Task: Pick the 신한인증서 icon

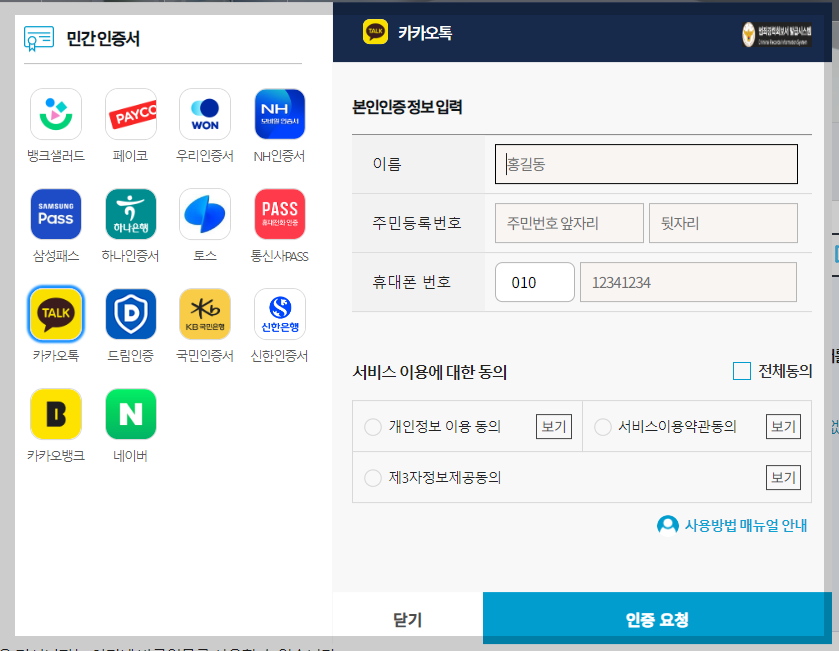Action: tap(280, 314)
